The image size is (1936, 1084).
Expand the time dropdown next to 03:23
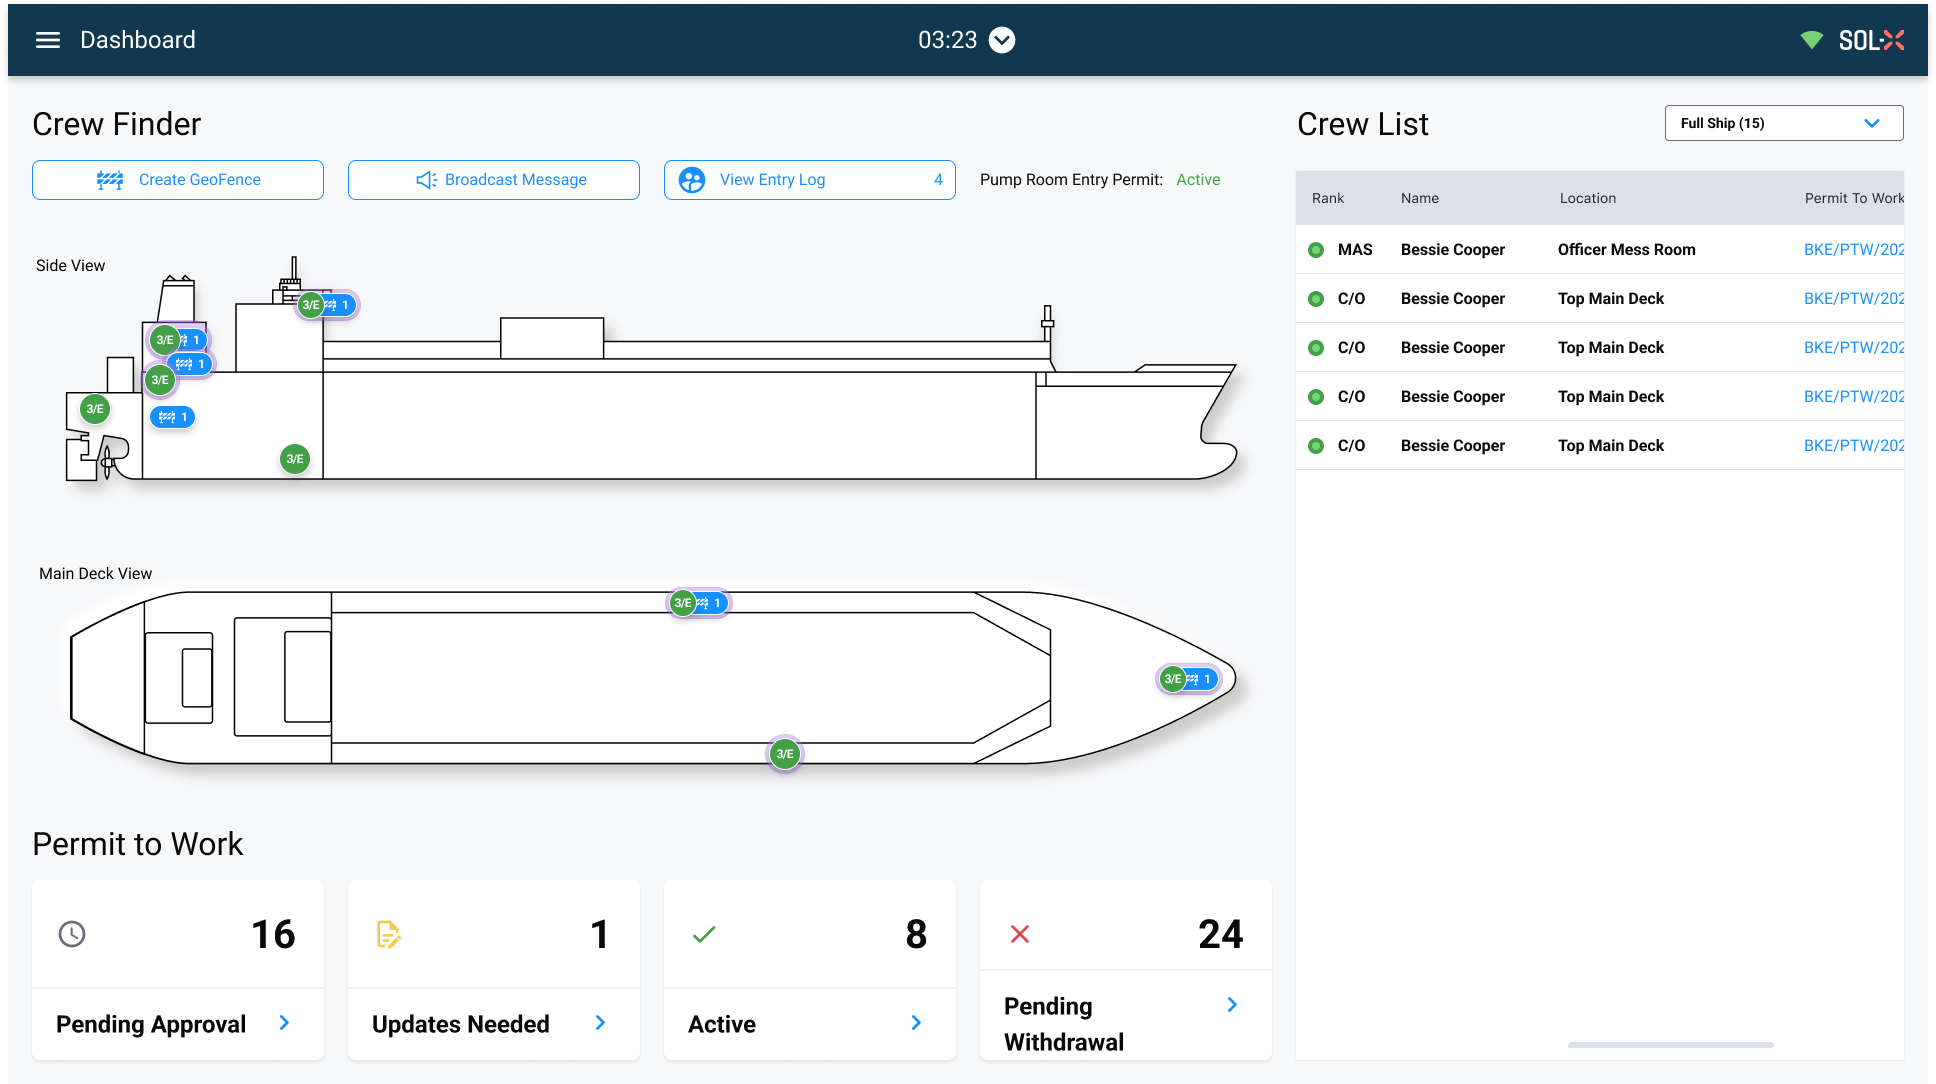point(1002,40)
